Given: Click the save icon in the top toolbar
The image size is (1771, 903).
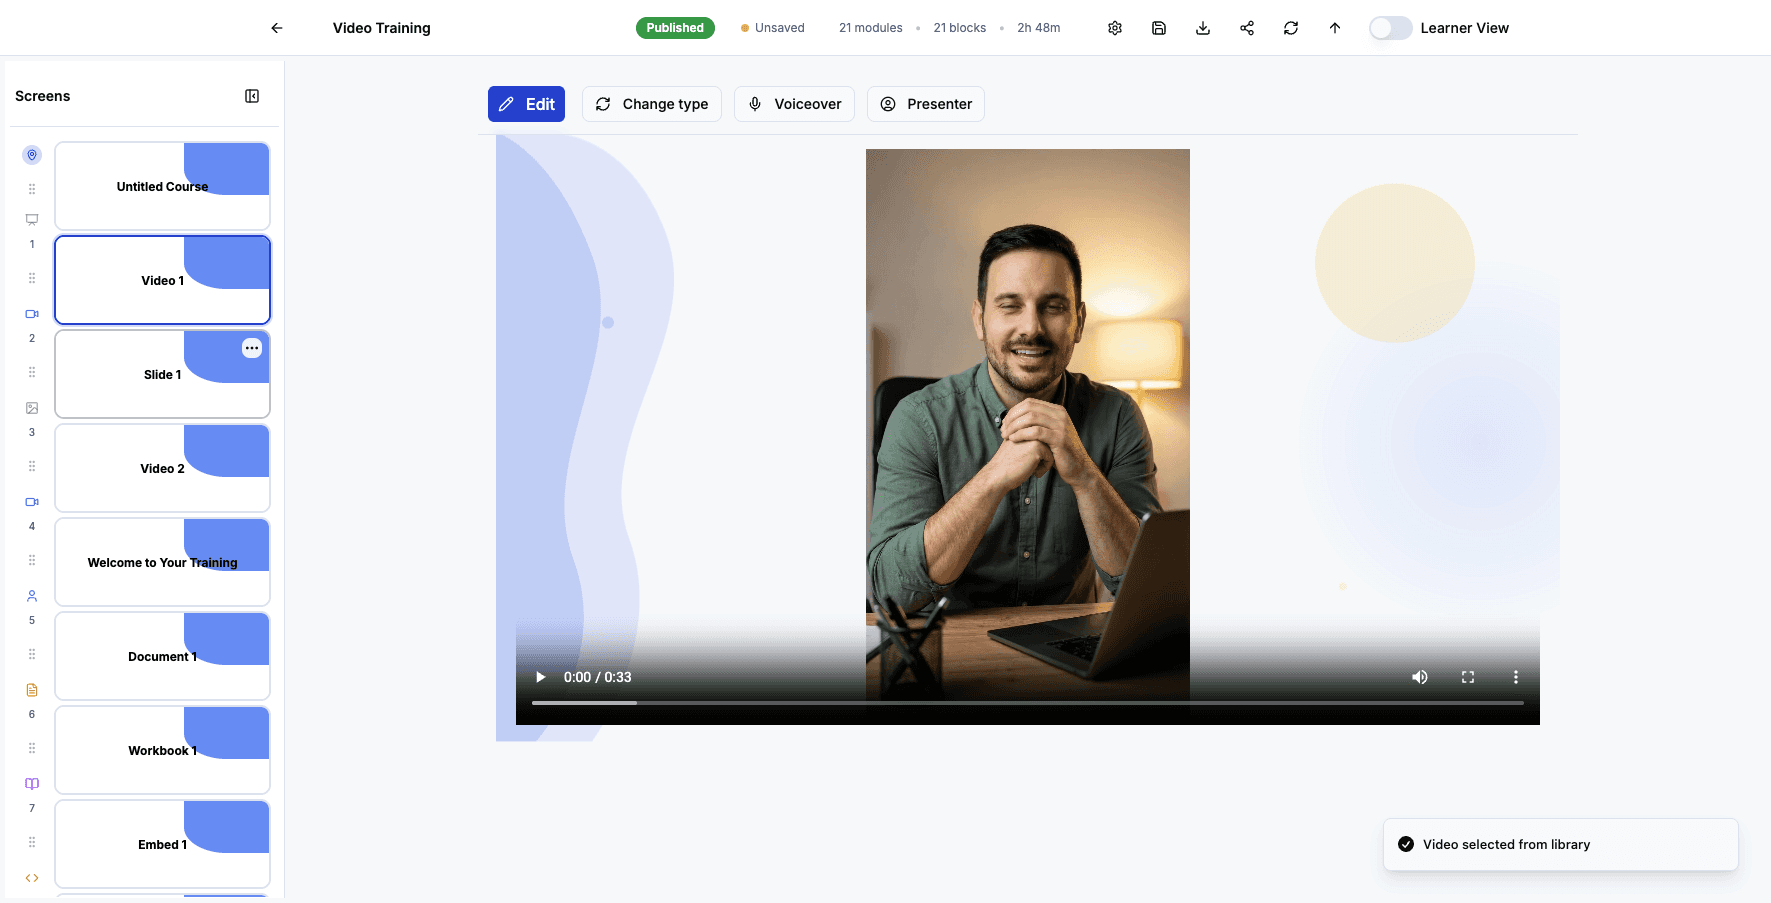Looking at the screenshot, I should coord(1158,27).
